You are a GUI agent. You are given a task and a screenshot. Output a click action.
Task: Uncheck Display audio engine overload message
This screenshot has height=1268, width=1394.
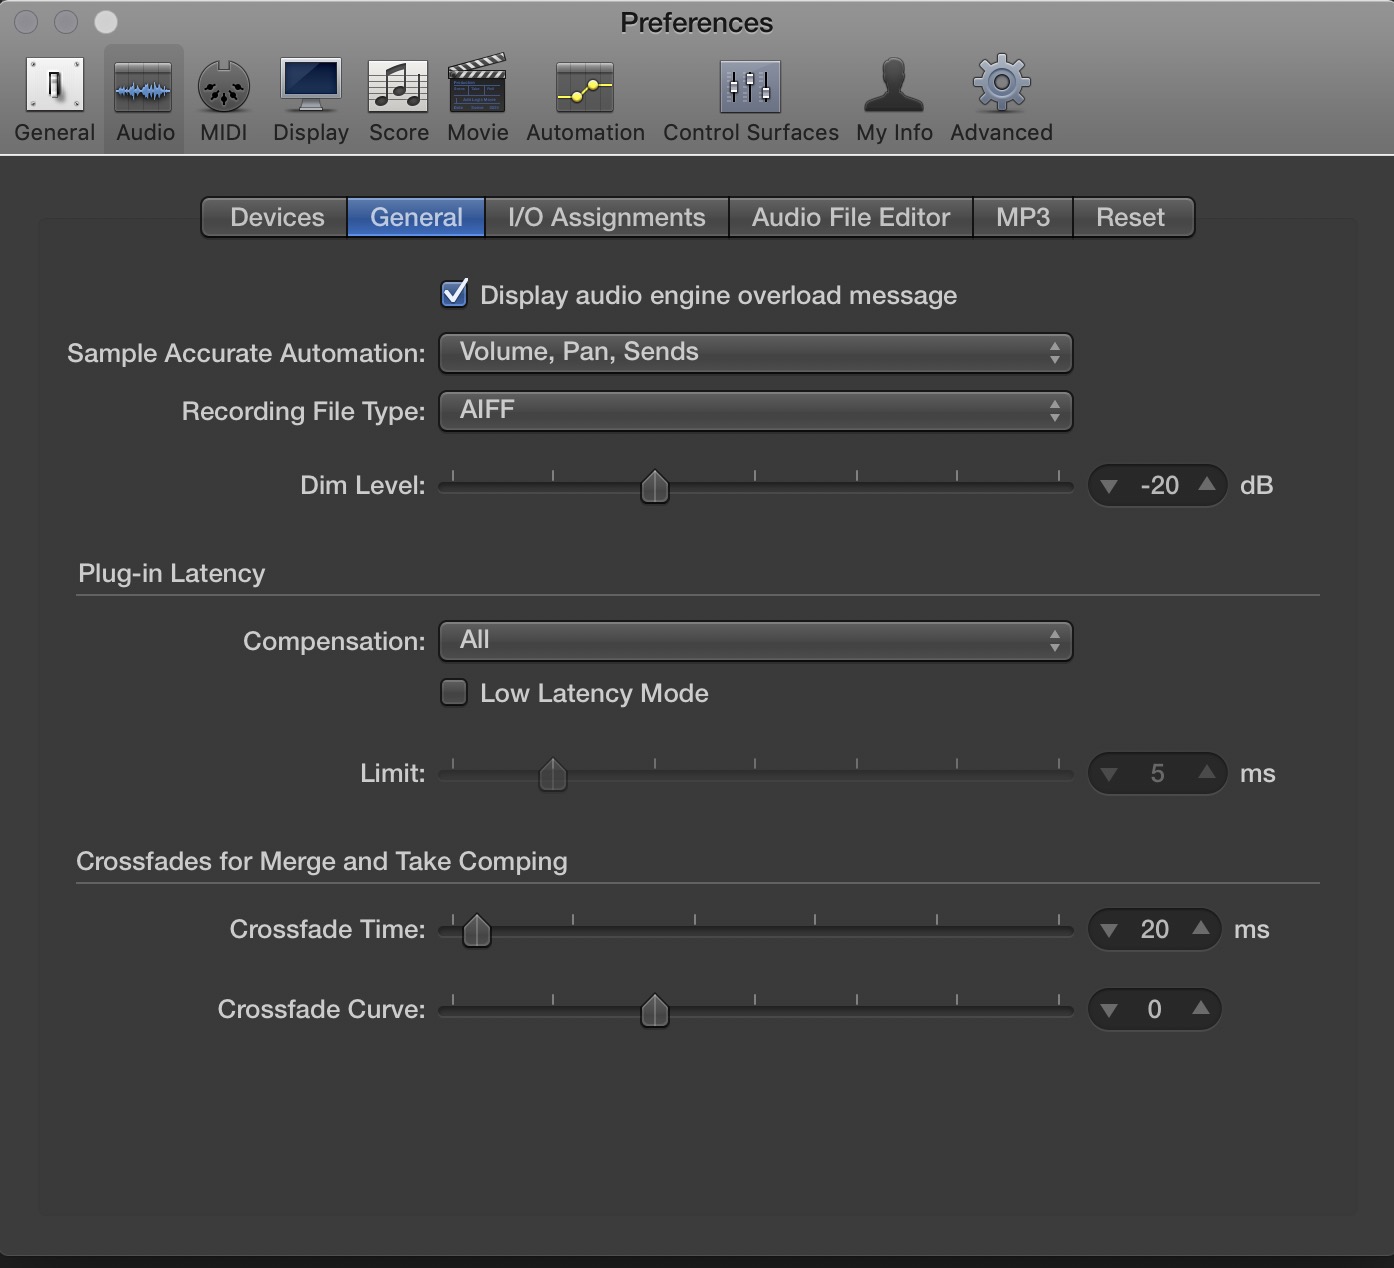click(x=454, y=294)
